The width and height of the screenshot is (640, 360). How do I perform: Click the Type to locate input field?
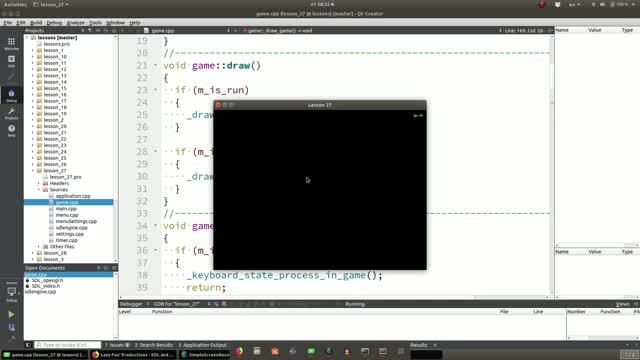(67, 345)
